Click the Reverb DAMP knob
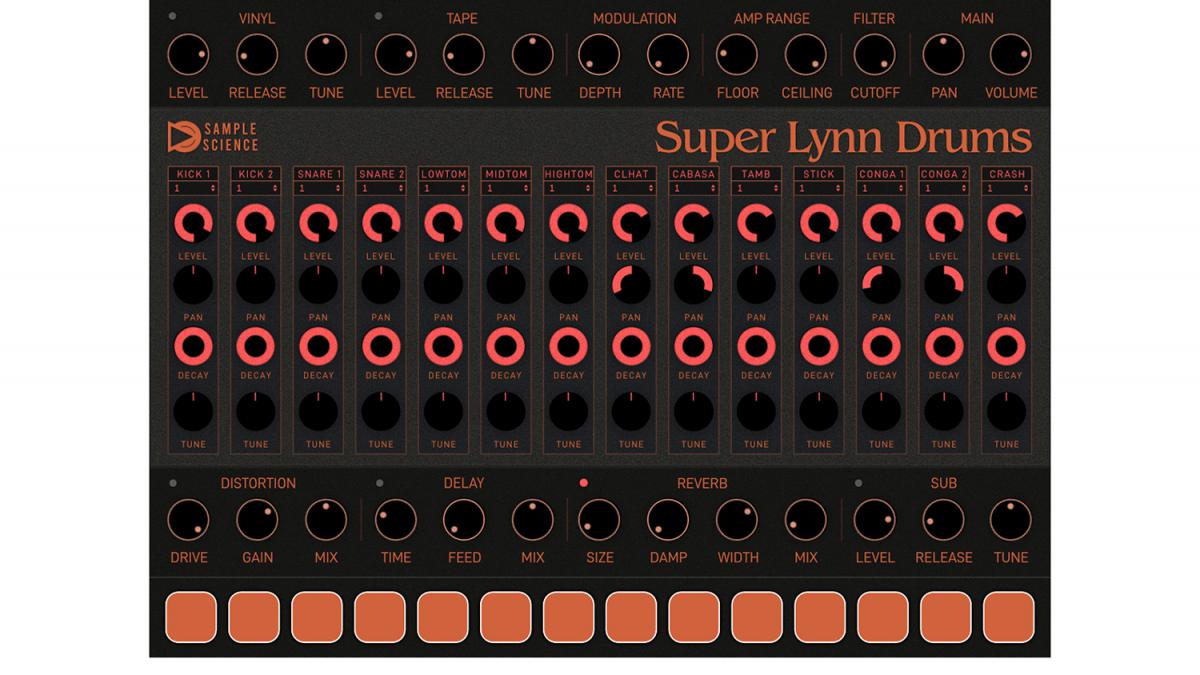The image size is (1200, 675). point(668,520)
